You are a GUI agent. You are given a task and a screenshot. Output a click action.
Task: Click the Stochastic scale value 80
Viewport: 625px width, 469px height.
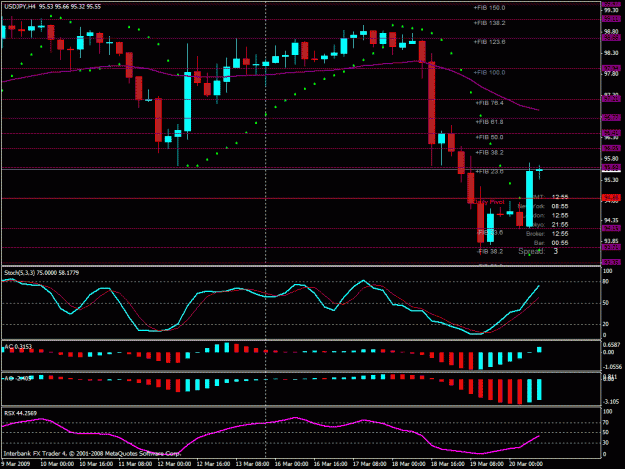point(606,281)
